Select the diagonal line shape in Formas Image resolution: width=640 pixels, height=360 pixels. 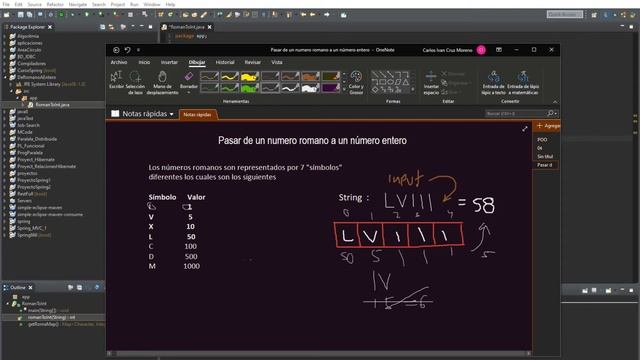point(375,74)
